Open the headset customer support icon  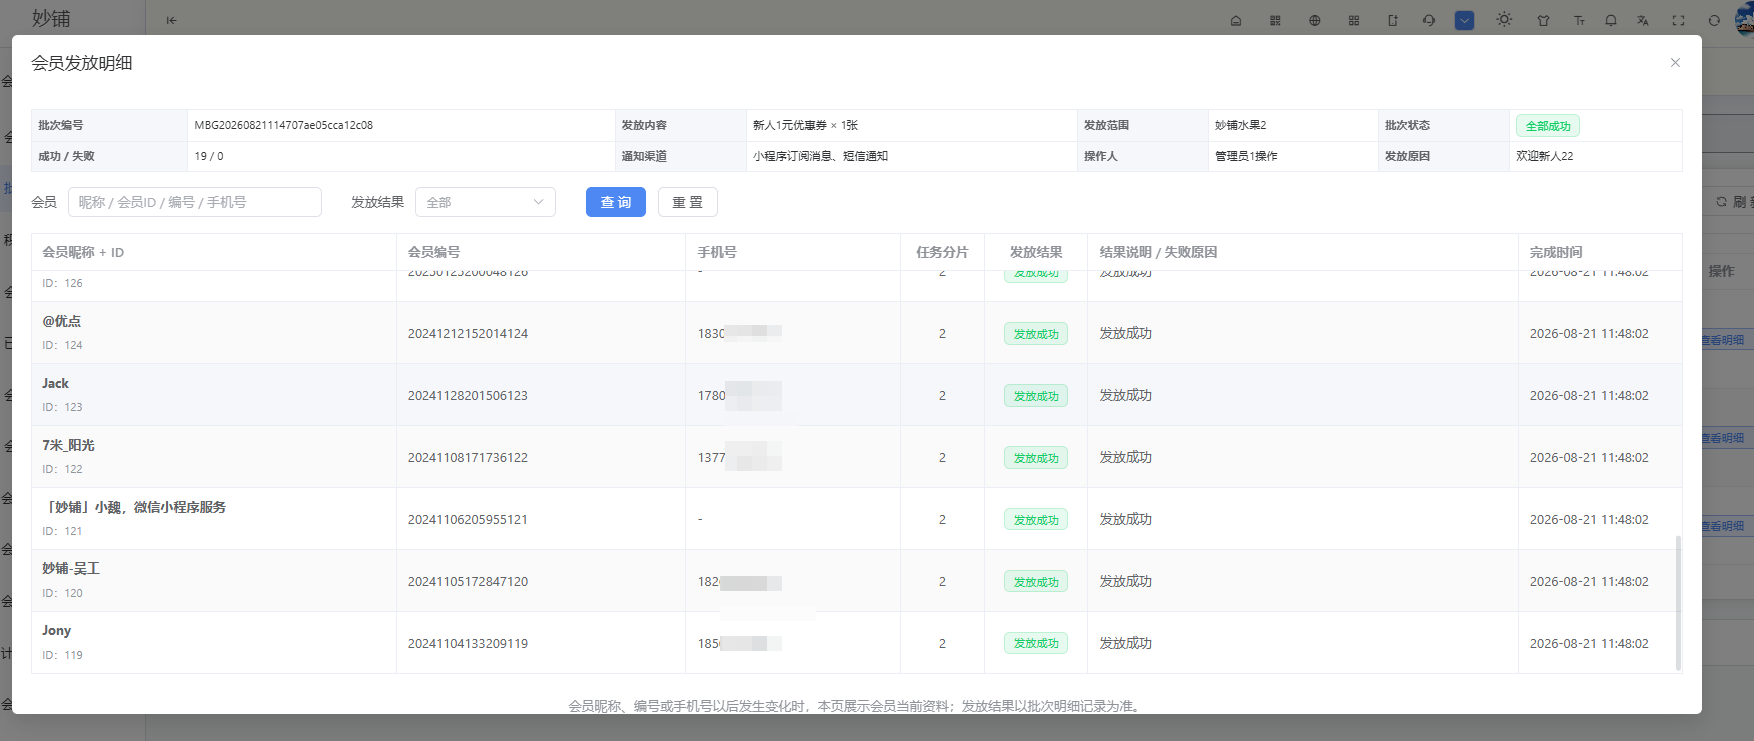tap(1429, 20)
